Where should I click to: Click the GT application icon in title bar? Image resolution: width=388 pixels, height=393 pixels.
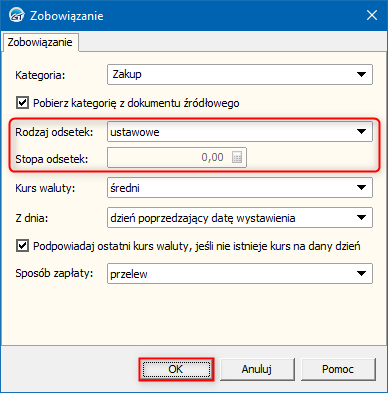16,15
